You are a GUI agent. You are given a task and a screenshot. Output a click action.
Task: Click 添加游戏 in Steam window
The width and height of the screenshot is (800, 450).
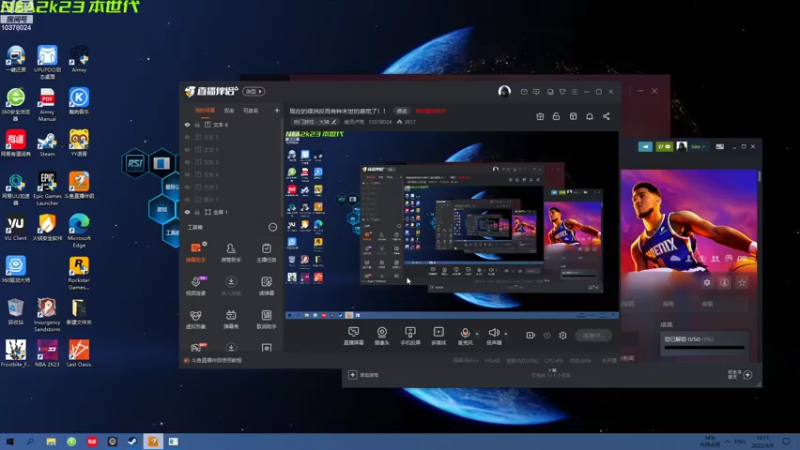(364, 375)
